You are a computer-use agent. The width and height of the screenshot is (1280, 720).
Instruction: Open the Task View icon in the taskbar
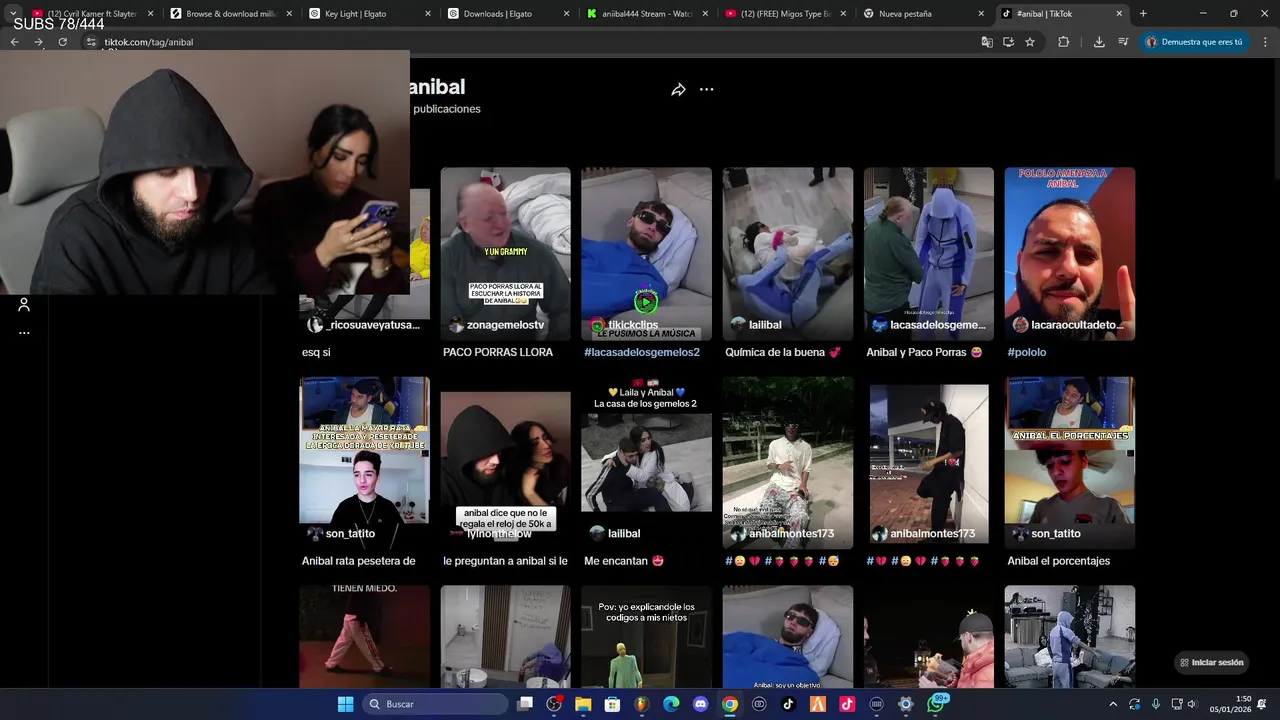(525, 704)
